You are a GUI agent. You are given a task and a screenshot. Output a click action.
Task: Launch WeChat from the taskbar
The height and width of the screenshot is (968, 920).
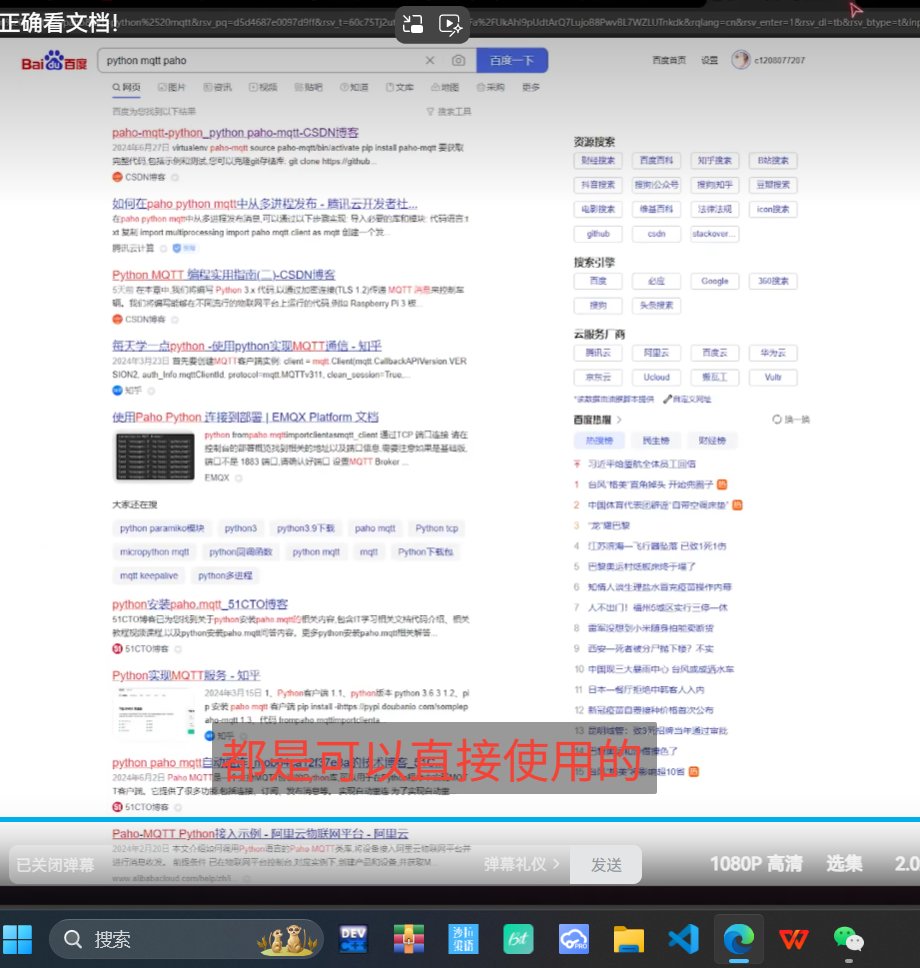coord(847,939)
